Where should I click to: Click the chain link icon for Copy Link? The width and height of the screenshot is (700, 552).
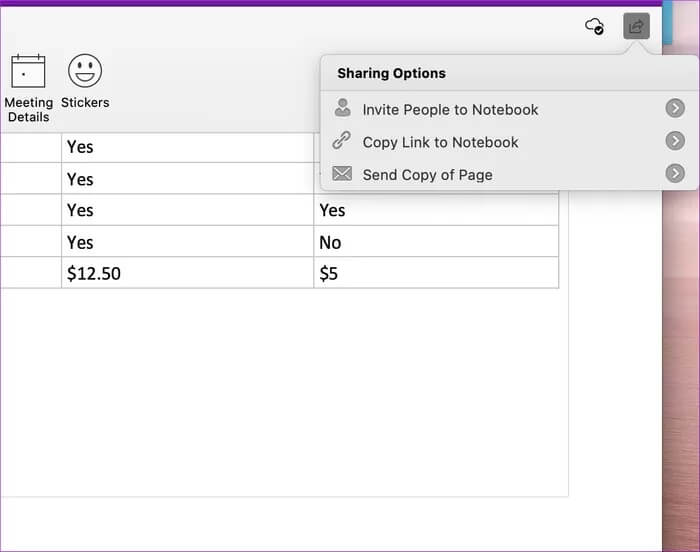pyautogui.click(x=342, y=142)
